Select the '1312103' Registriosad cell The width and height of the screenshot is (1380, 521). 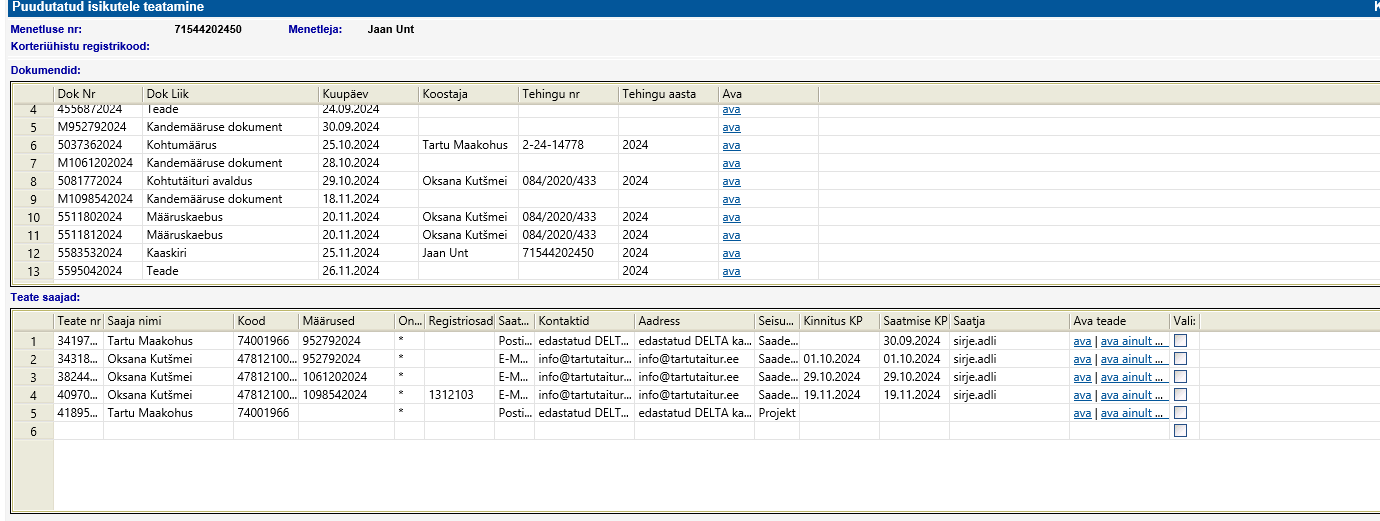pos(459,395)
